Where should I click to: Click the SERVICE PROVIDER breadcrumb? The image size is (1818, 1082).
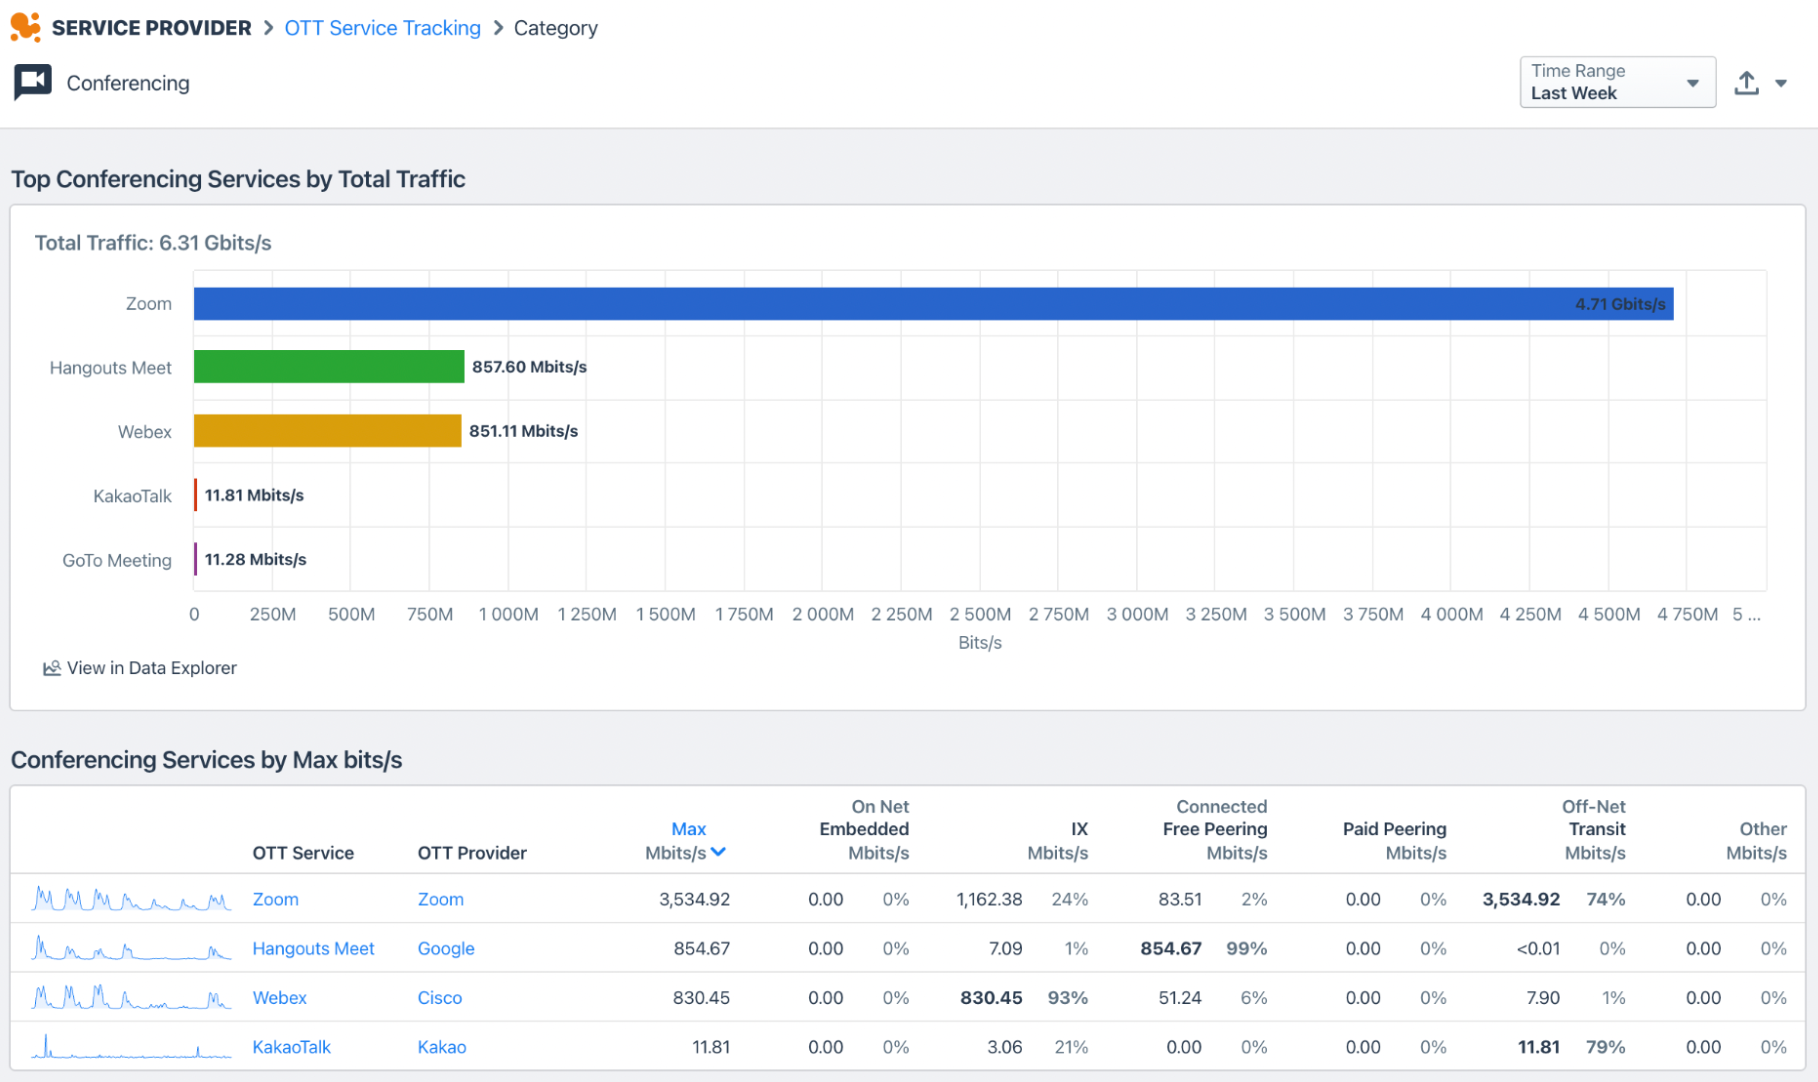(151, 28)
